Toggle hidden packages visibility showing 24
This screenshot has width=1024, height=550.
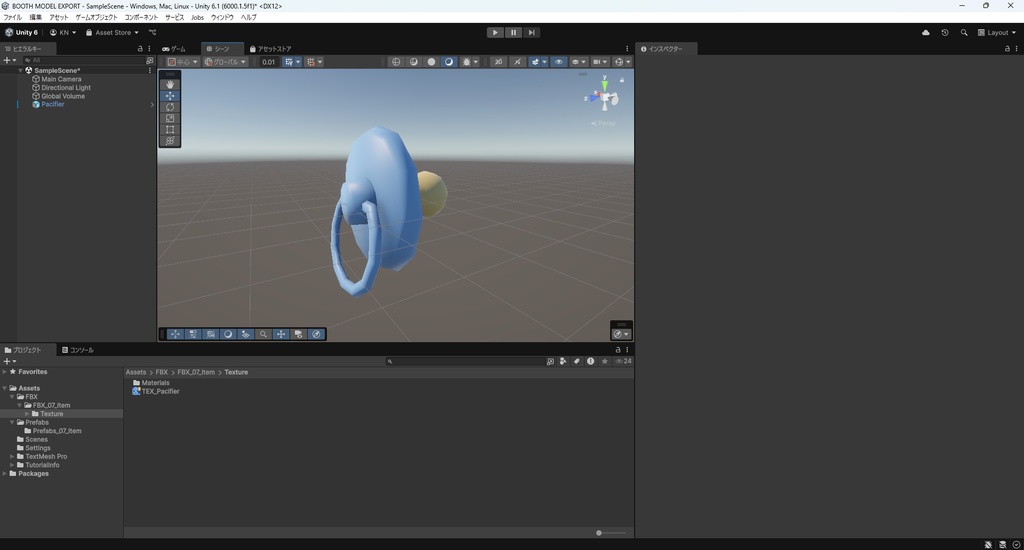624,361
